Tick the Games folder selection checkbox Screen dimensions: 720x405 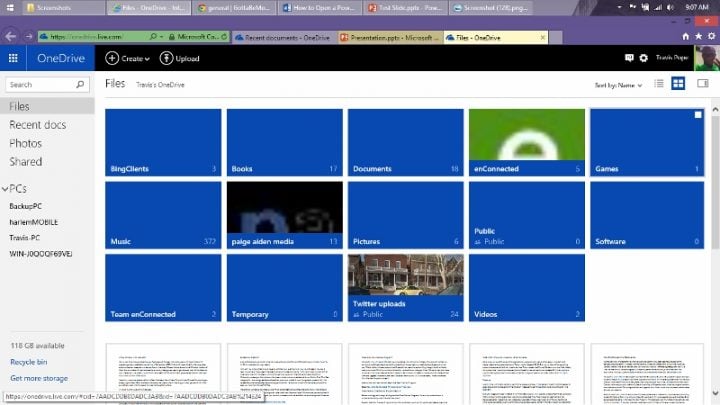point(698,115)
